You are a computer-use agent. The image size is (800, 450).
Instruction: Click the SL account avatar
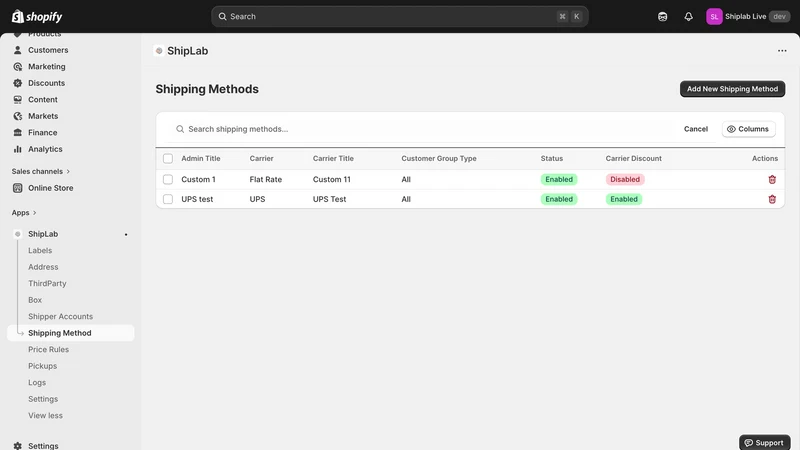pyautogui.click(x=714, y=16)
